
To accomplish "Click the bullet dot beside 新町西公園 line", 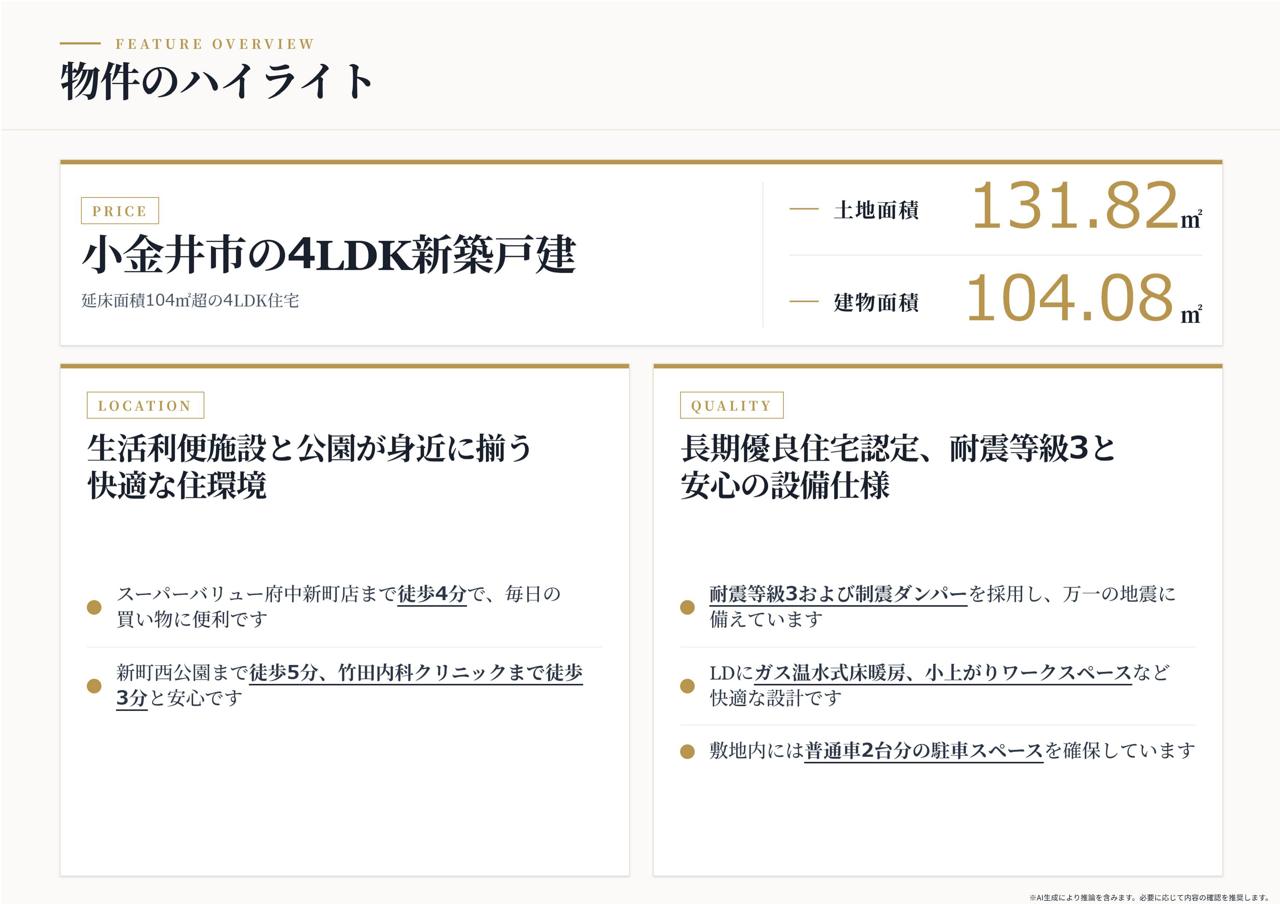I will pos(94,686).
